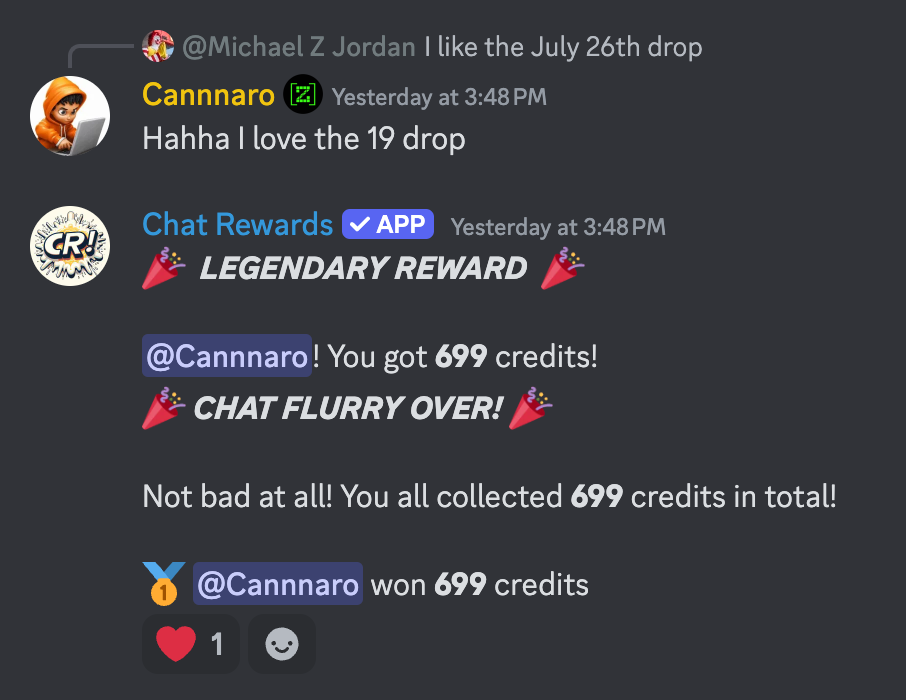906x700 pixels.
Task: Click the small avatar in reply preview
Action: 158,46
